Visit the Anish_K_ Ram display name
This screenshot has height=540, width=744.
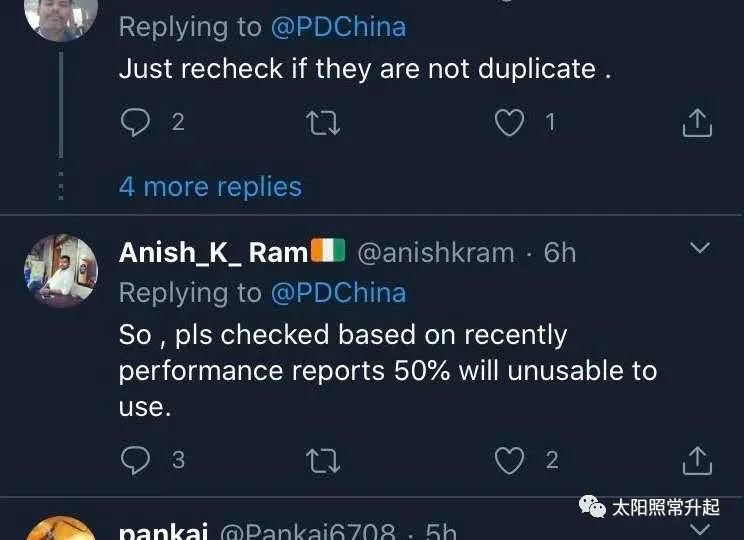[214, 253]
